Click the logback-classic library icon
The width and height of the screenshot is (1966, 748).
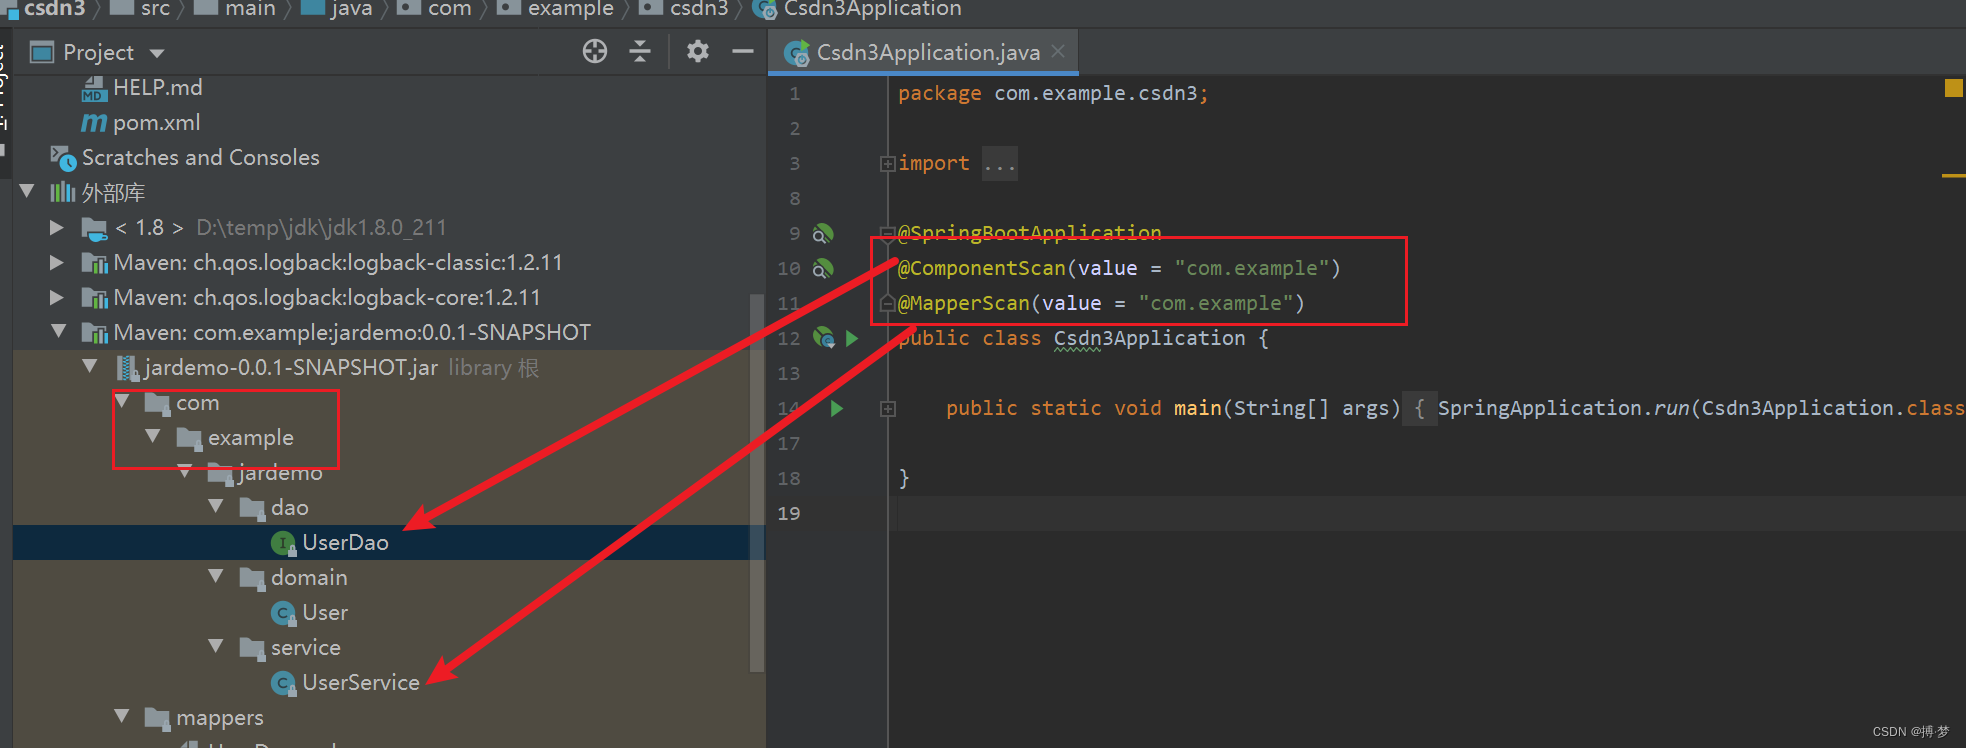coord(94,264)
